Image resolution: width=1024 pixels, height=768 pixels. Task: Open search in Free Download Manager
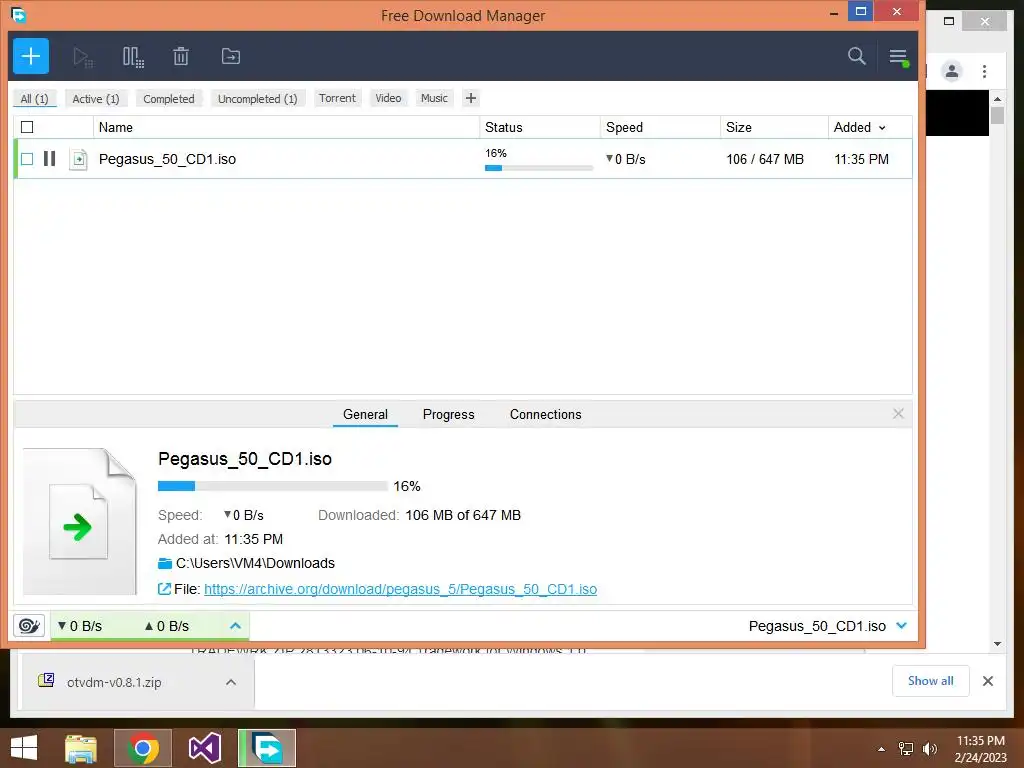(x=856, y=56)
